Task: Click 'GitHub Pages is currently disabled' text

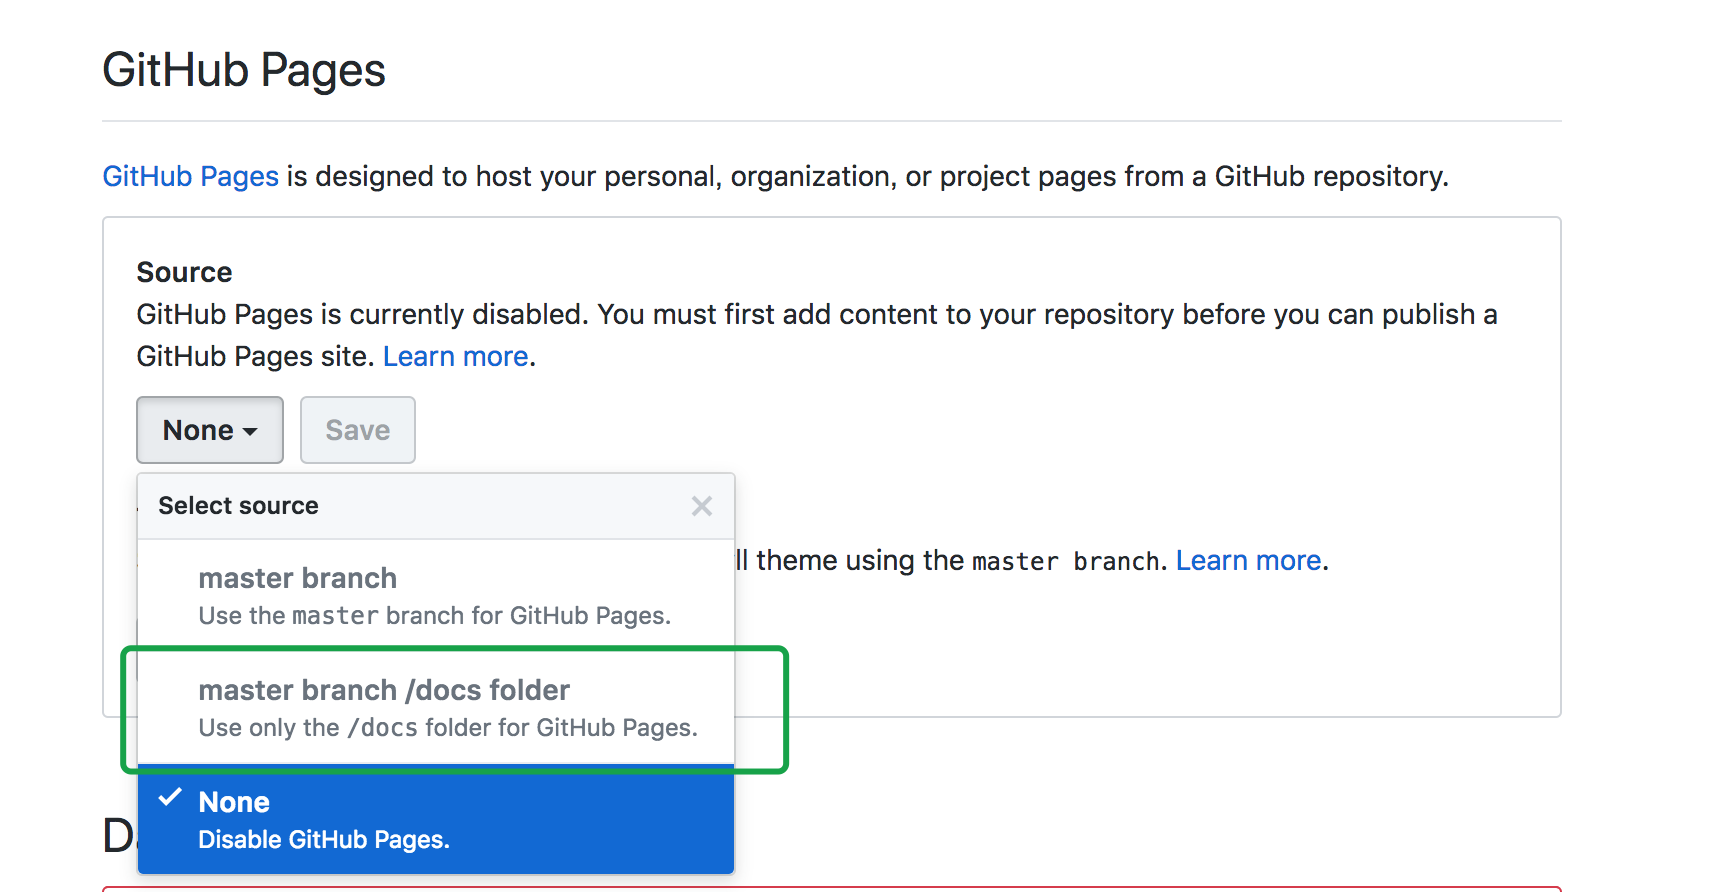Action: (x=363, y=314)
